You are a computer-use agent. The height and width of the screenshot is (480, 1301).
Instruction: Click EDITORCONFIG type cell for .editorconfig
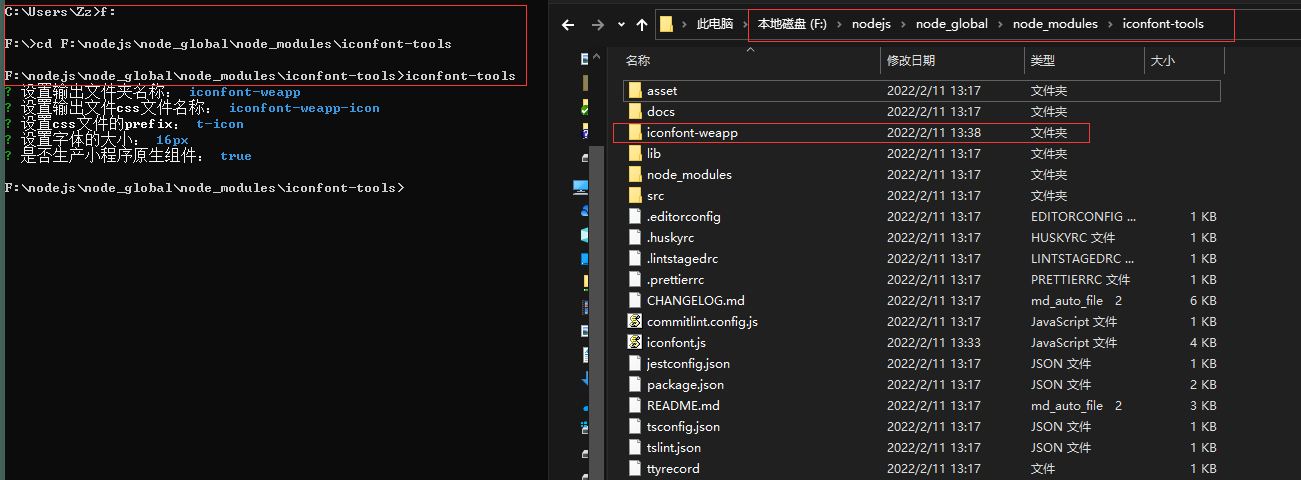pyautogui.click(x=1083, y=217)
